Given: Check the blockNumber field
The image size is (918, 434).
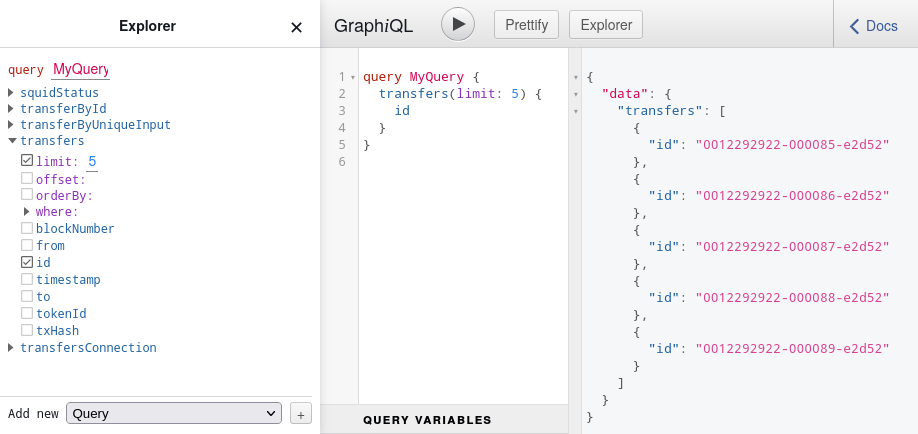Looking at the screenshot, I should pos(27,228).
